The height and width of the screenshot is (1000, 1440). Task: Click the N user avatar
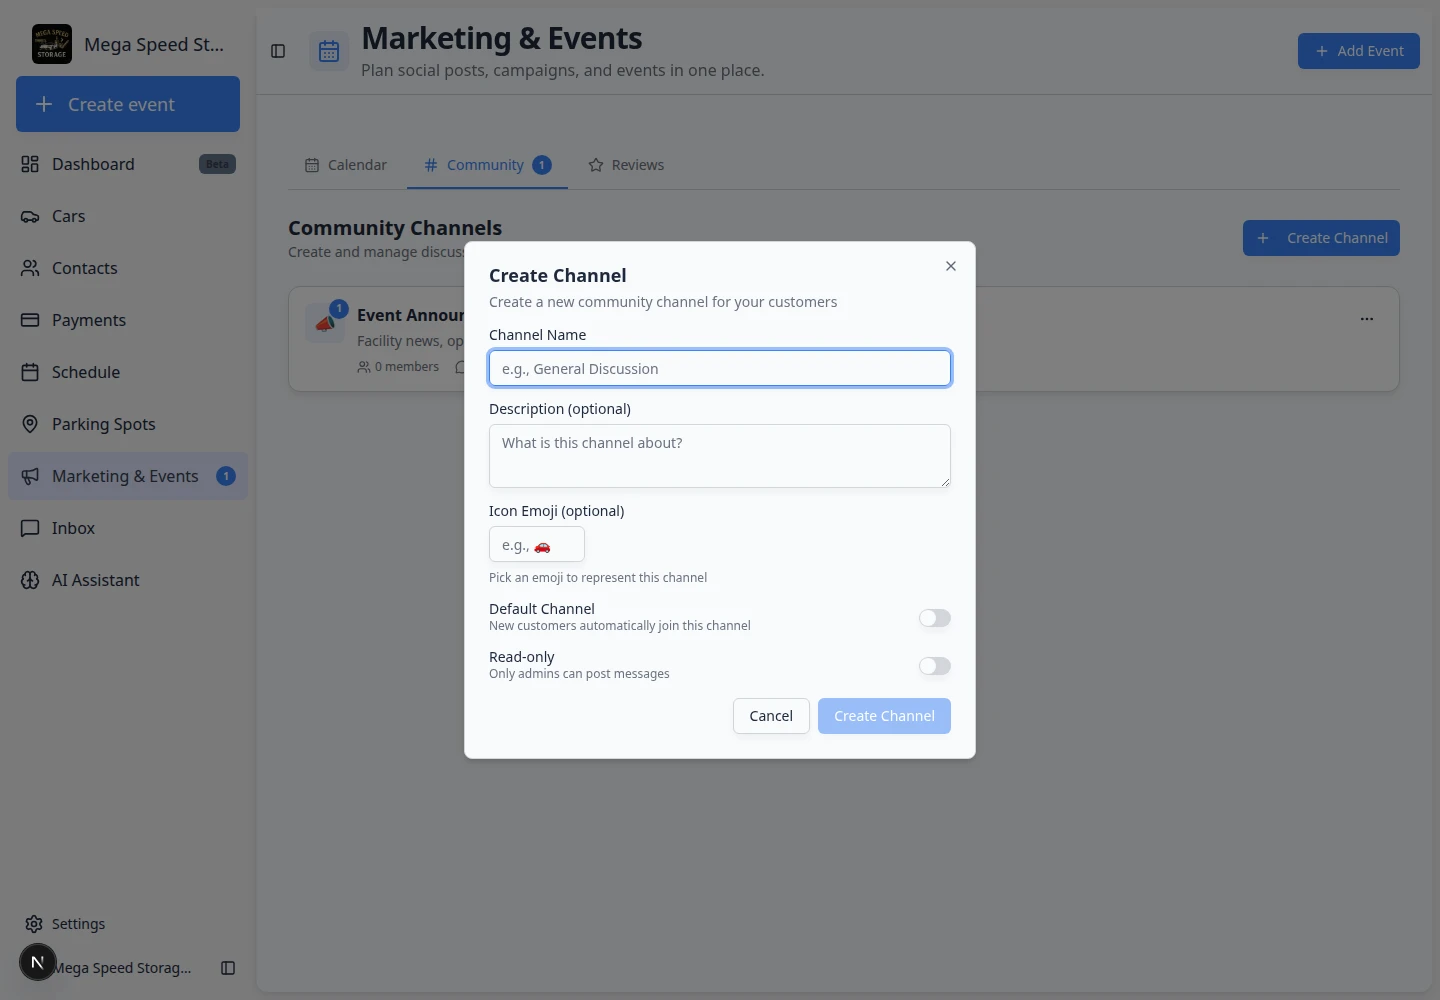(x=38, y=963)
